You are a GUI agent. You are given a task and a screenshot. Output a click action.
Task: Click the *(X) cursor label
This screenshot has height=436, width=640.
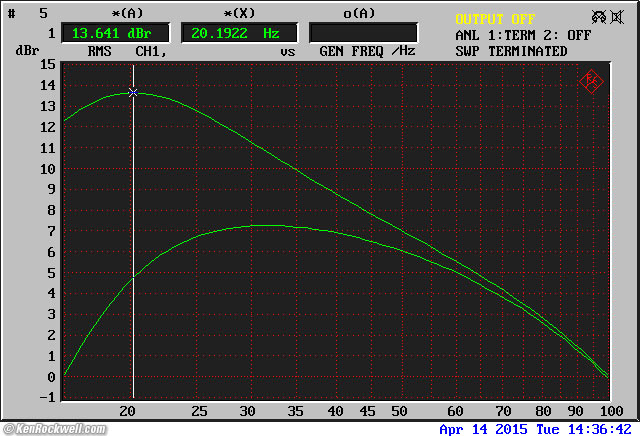pos(239,13)
